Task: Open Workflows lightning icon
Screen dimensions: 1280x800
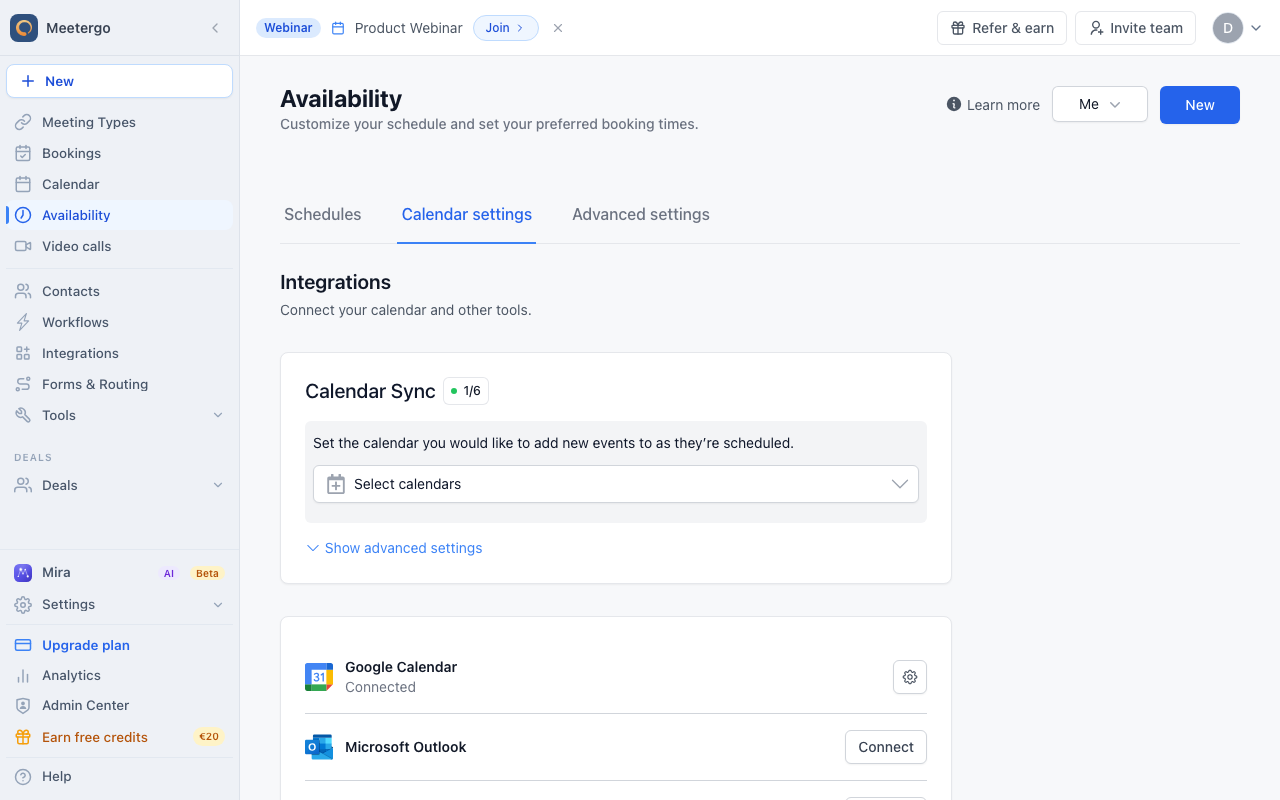Action: pyautogui.click(x=23, y=322)
